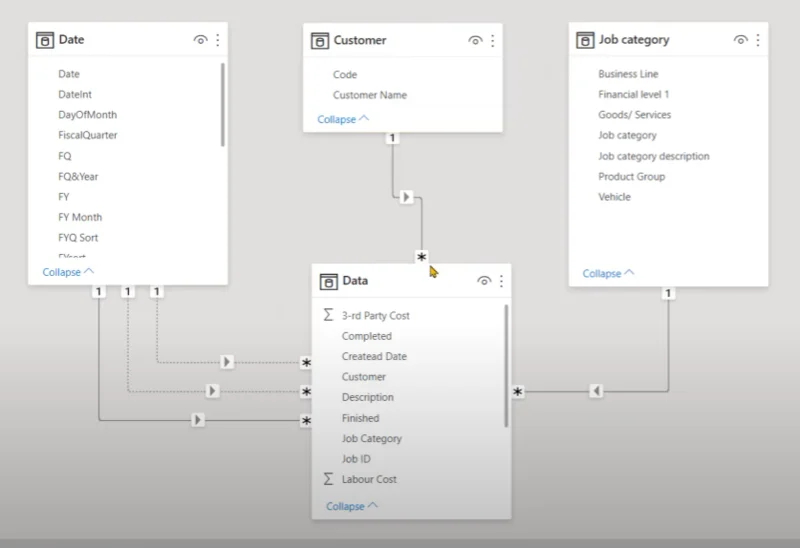Click the Customer table icon in header
Viewport: 800px width, 548px height.
320,40
